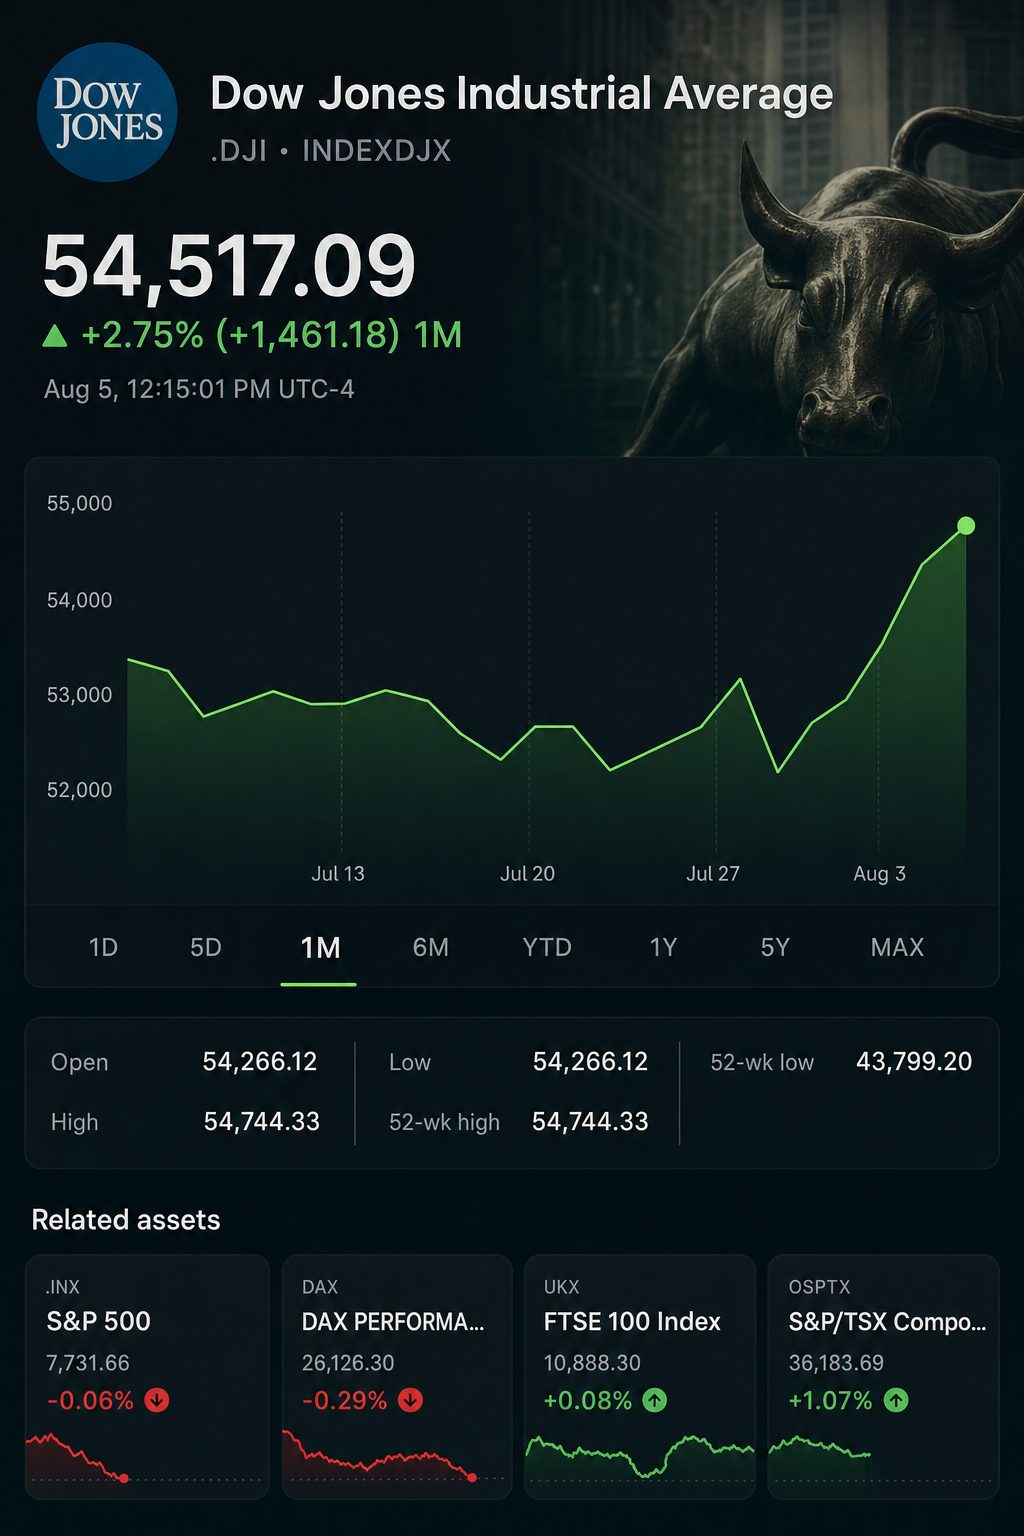The height and width of the screenshot is (1536, 1024).
Task: Switch chart to 5Y range
Action: (x=775, y=947)
